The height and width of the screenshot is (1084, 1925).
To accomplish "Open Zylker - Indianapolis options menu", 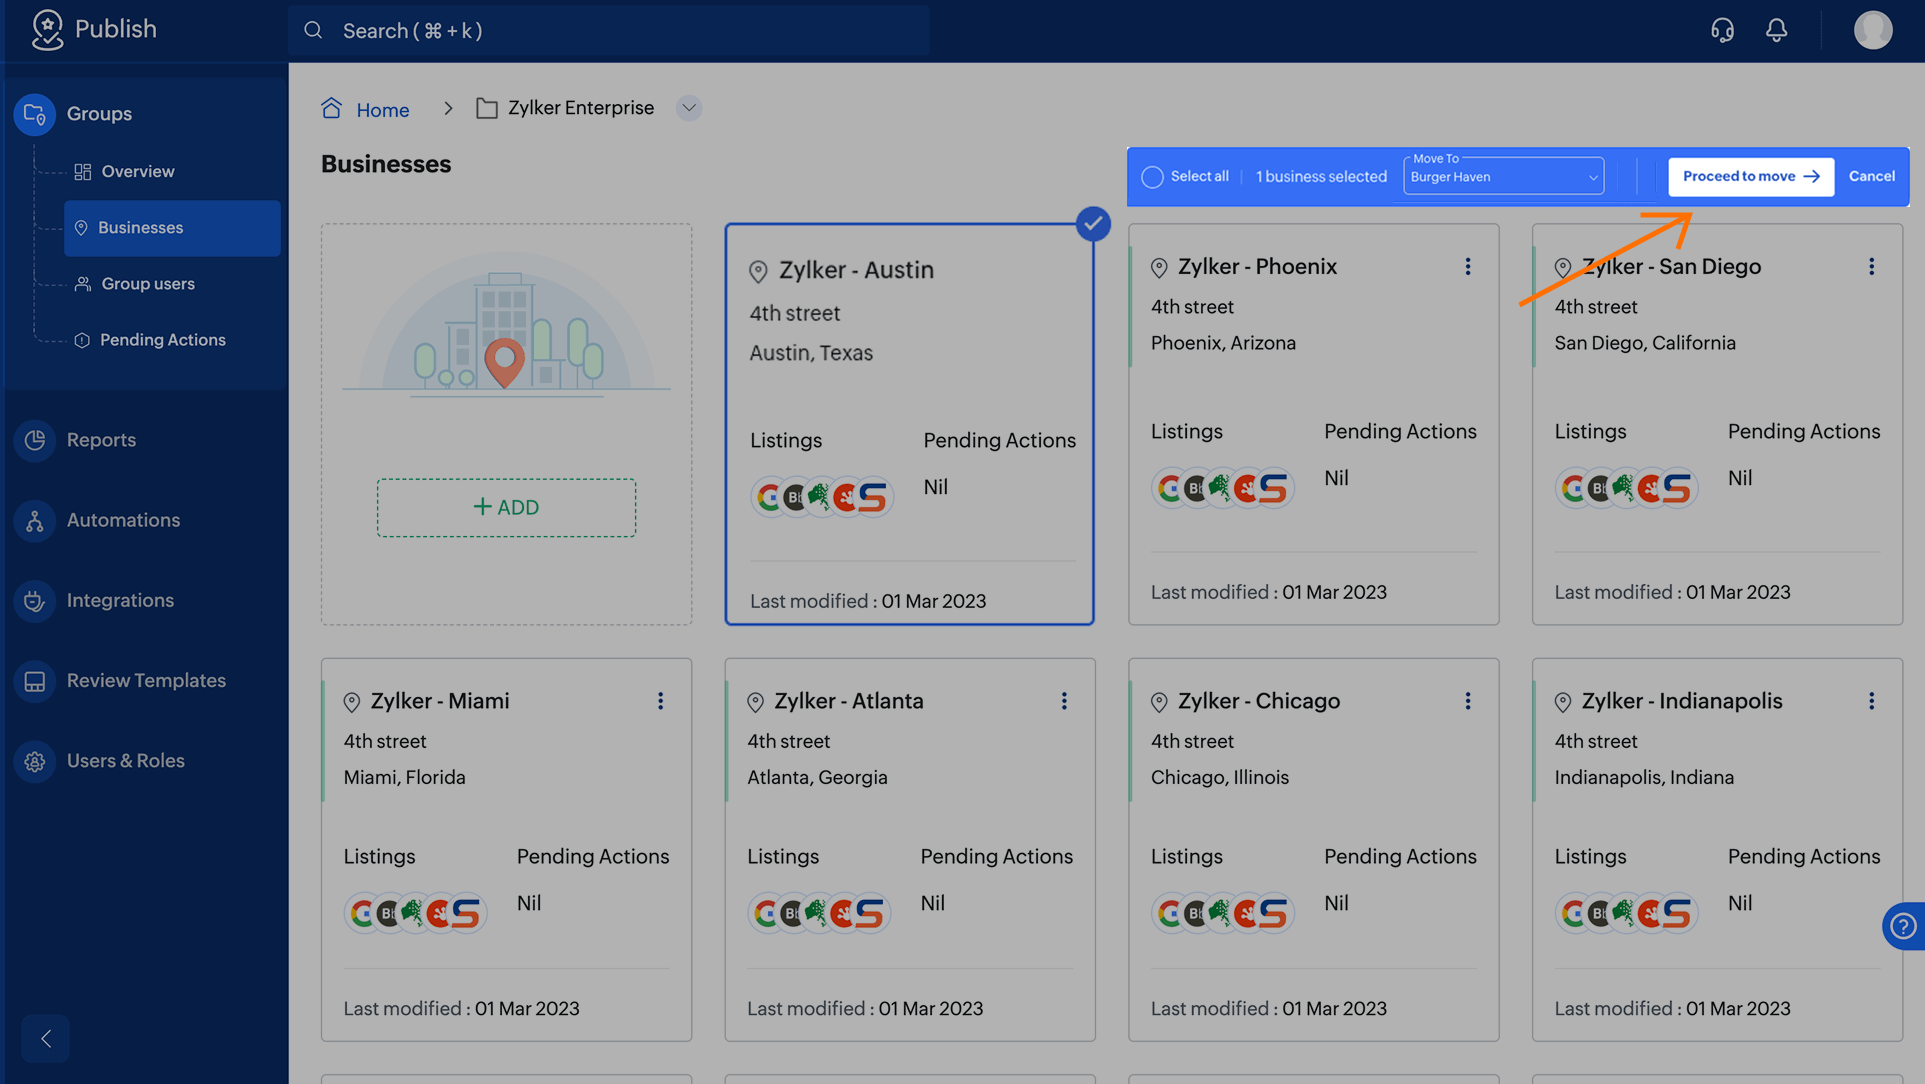I will click(1871, 701).
